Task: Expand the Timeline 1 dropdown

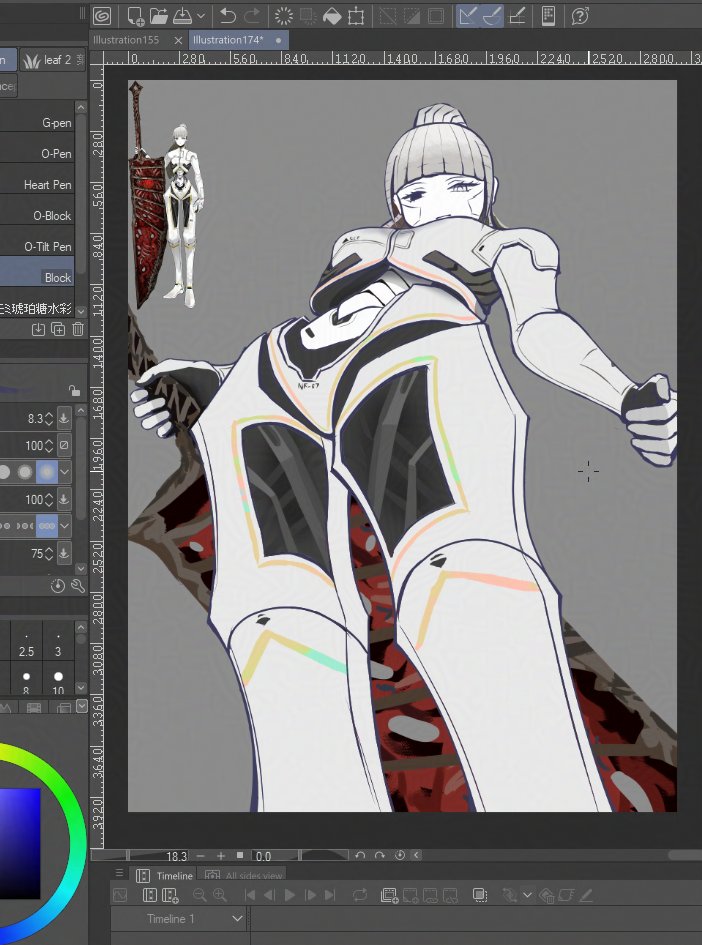Action: pos(237,918)
